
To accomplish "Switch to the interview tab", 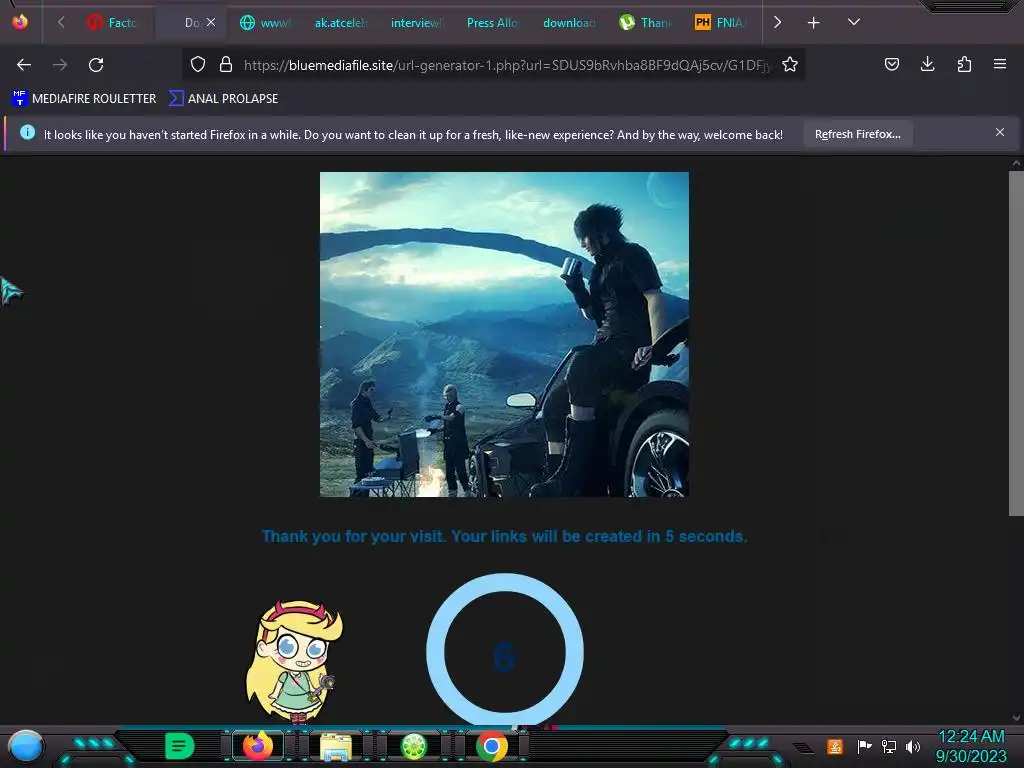I will click(416, 23).
